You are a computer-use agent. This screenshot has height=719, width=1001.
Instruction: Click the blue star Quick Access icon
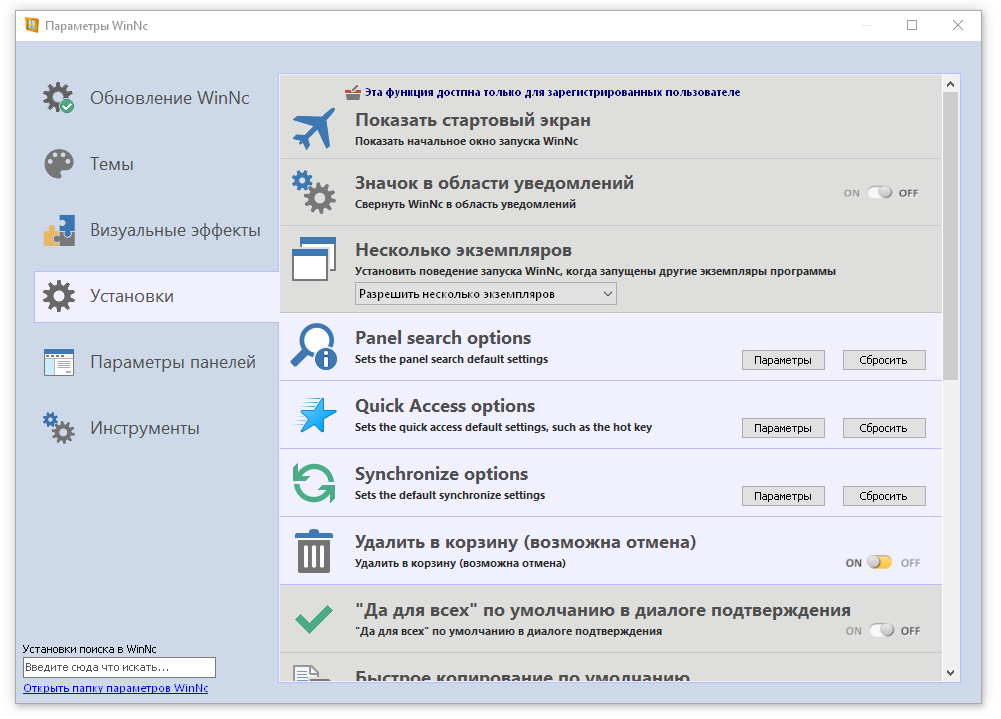316,414
